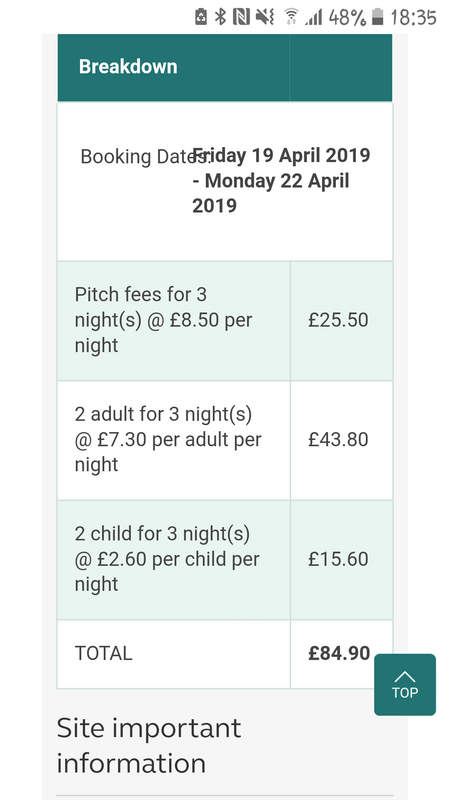
Task: Tap the 48% battery percentage text
Action: [x=347, y=18]
